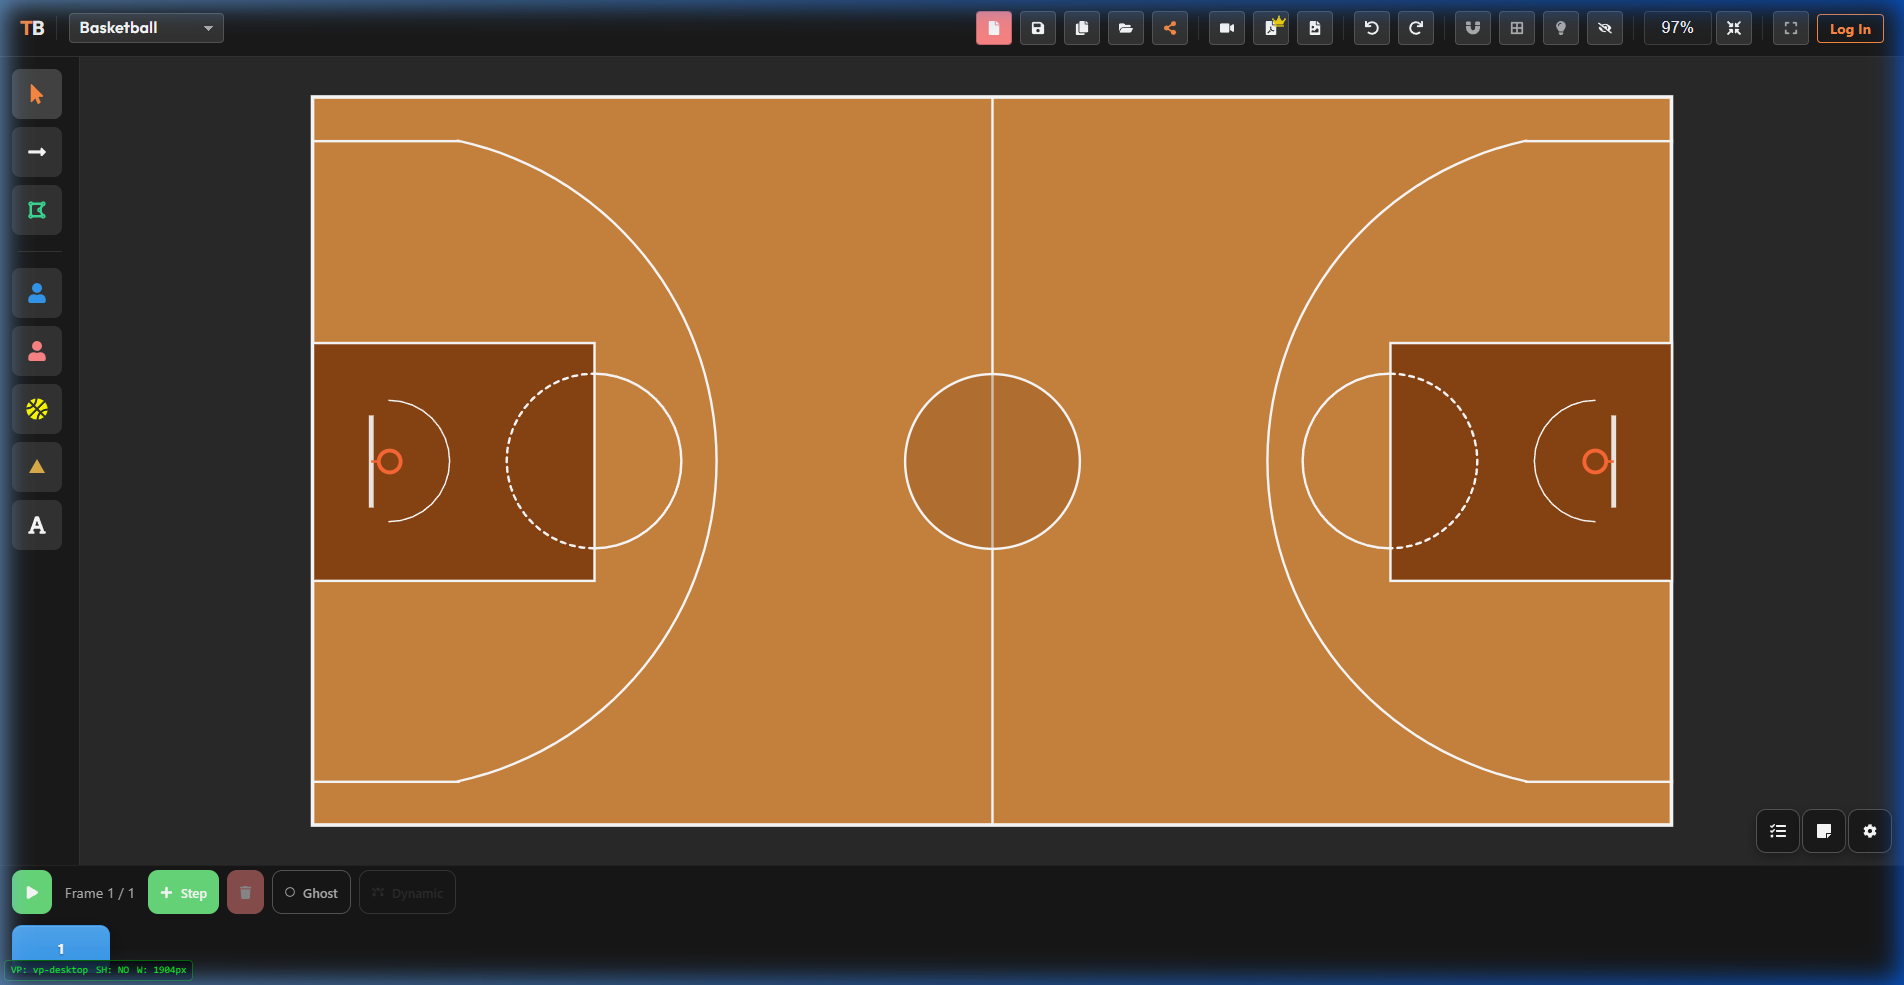Open the animation recording tool
This screenshot has height=985, width=1904.
(1226, 28)
